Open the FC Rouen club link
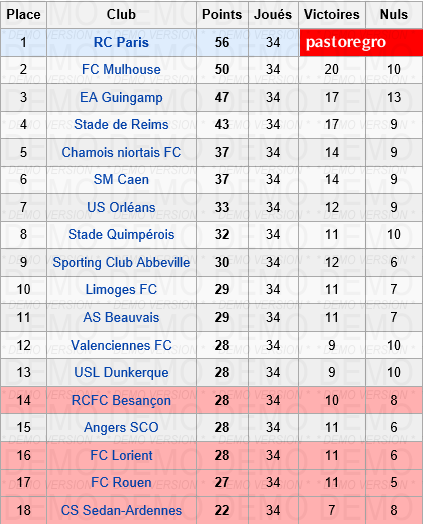423x524 pixels. pyautogui.click(x=121, y=483)
